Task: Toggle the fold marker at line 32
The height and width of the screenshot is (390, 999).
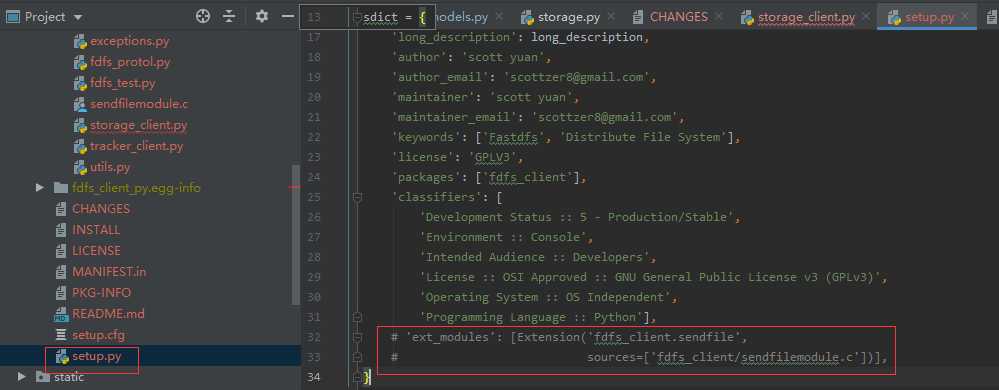Action: 357,337
